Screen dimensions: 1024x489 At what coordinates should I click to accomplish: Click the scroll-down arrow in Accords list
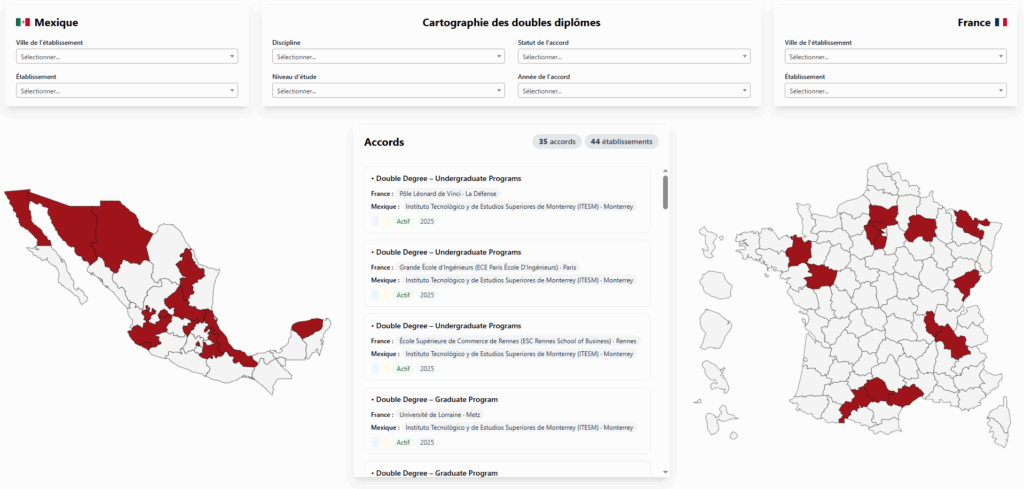[x=665, y=470]
